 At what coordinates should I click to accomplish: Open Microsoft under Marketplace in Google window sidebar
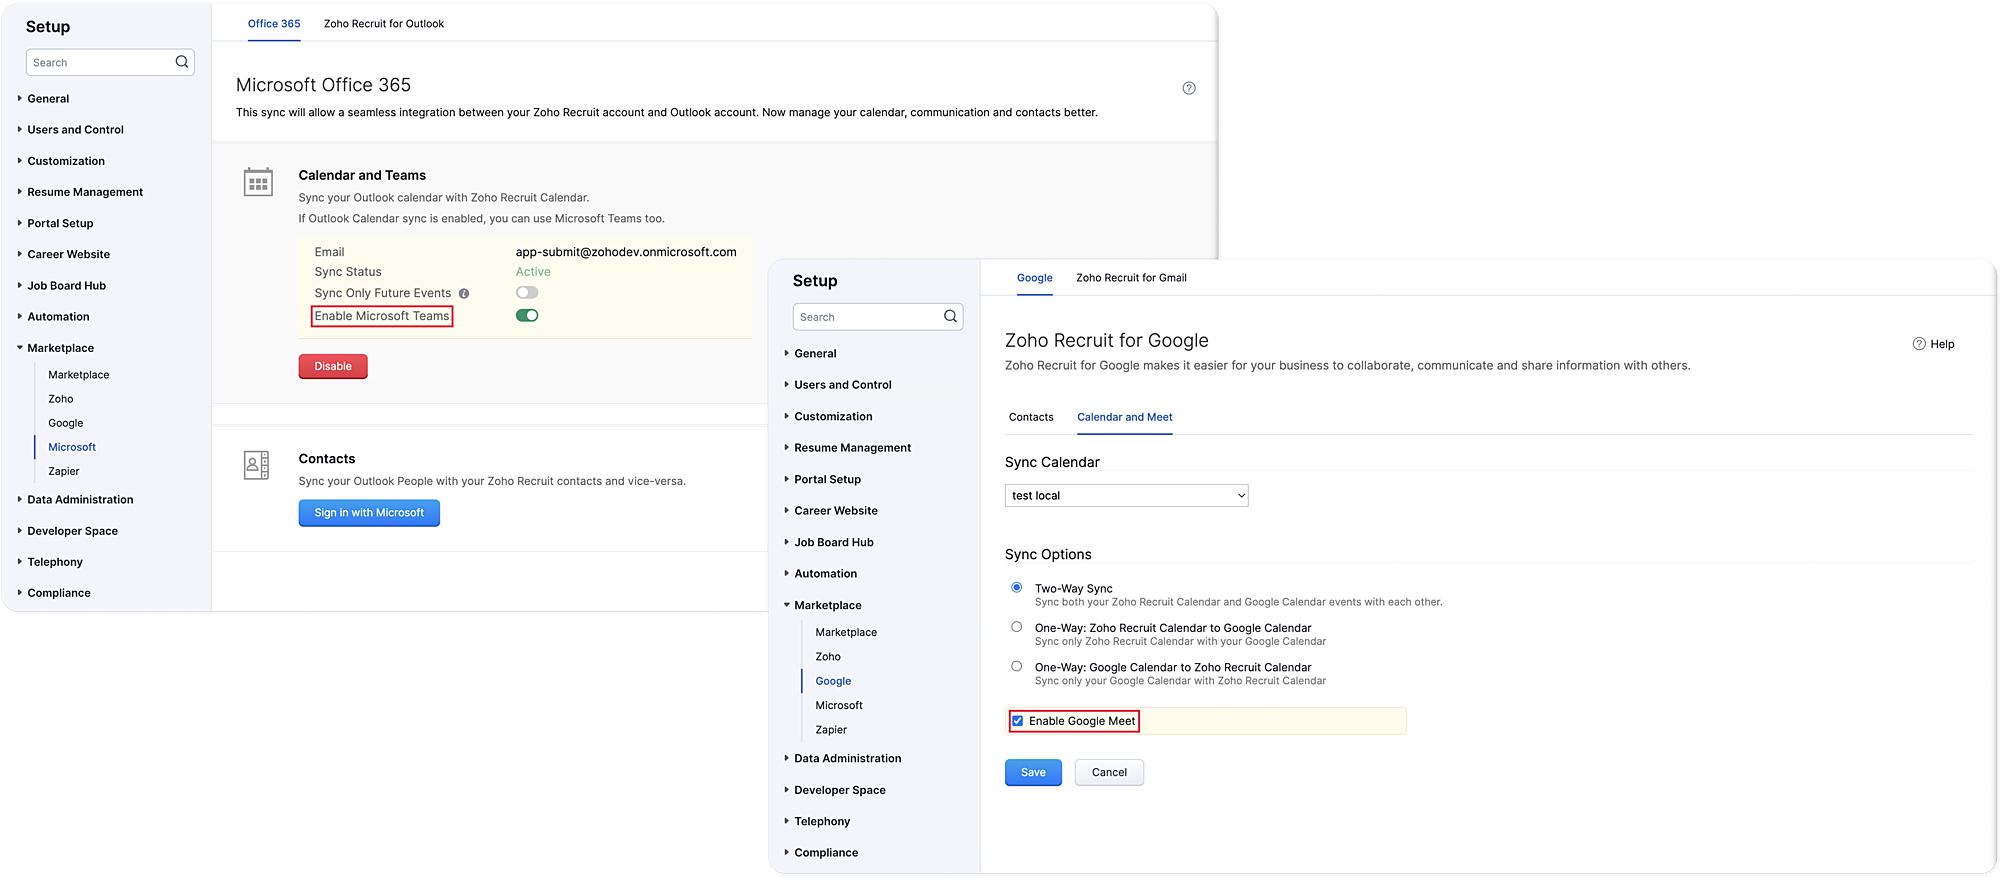pos(839,705)
